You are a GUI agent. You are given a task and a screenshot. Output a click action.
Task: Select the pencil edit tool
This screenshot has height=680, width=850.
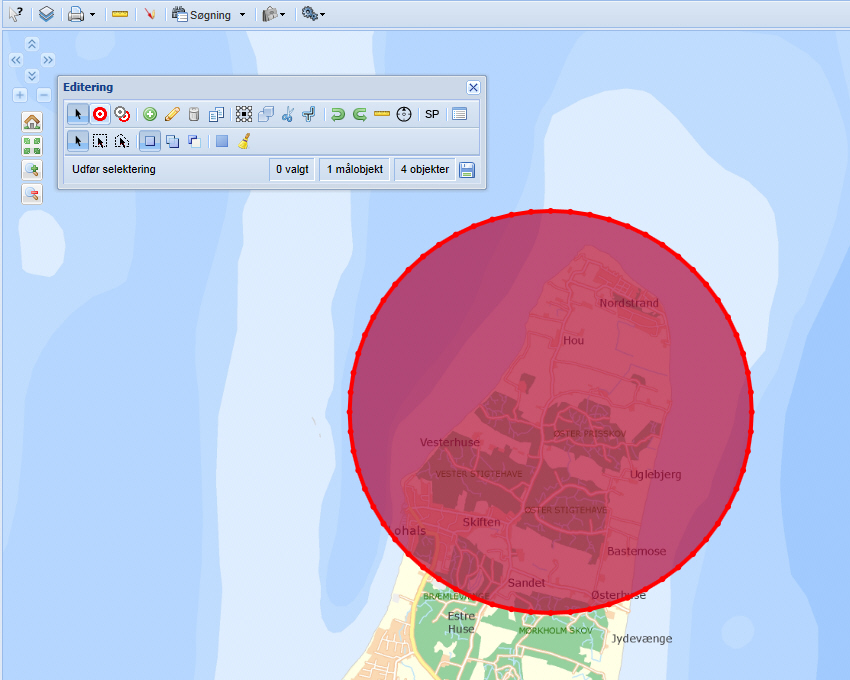172,114
